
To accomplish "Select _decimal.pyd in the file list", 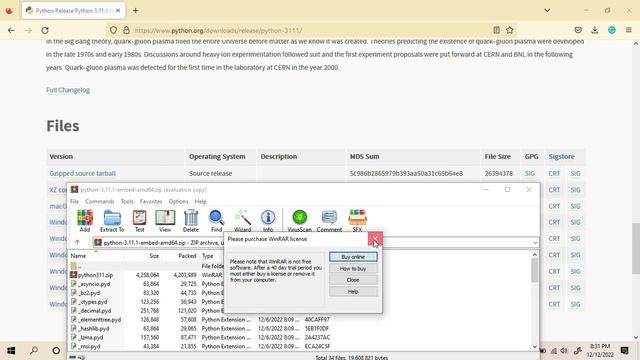I will [94, 311].
